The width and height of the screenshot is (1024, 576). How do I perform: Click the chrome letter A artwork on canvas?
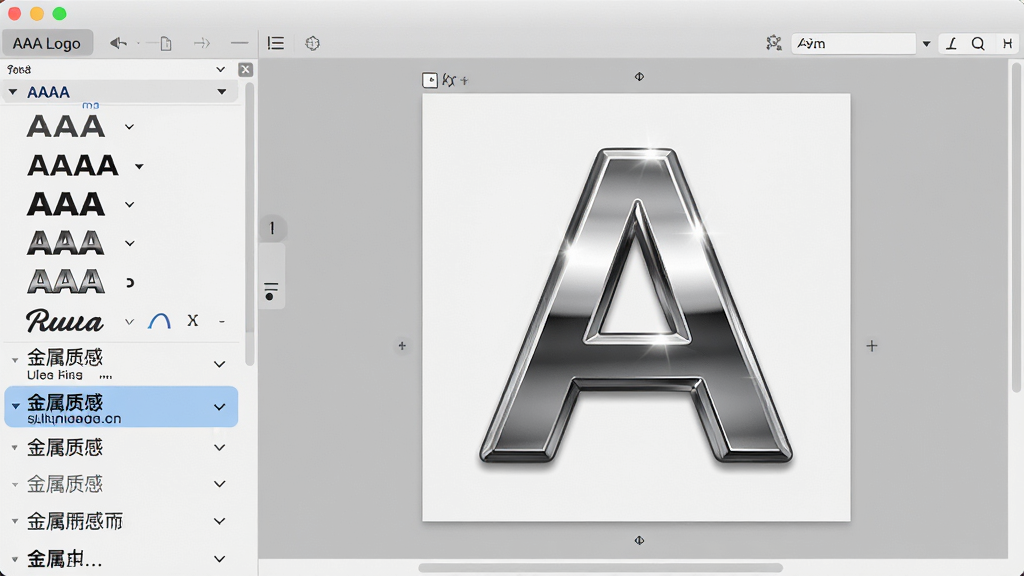(x=636, y=306)
